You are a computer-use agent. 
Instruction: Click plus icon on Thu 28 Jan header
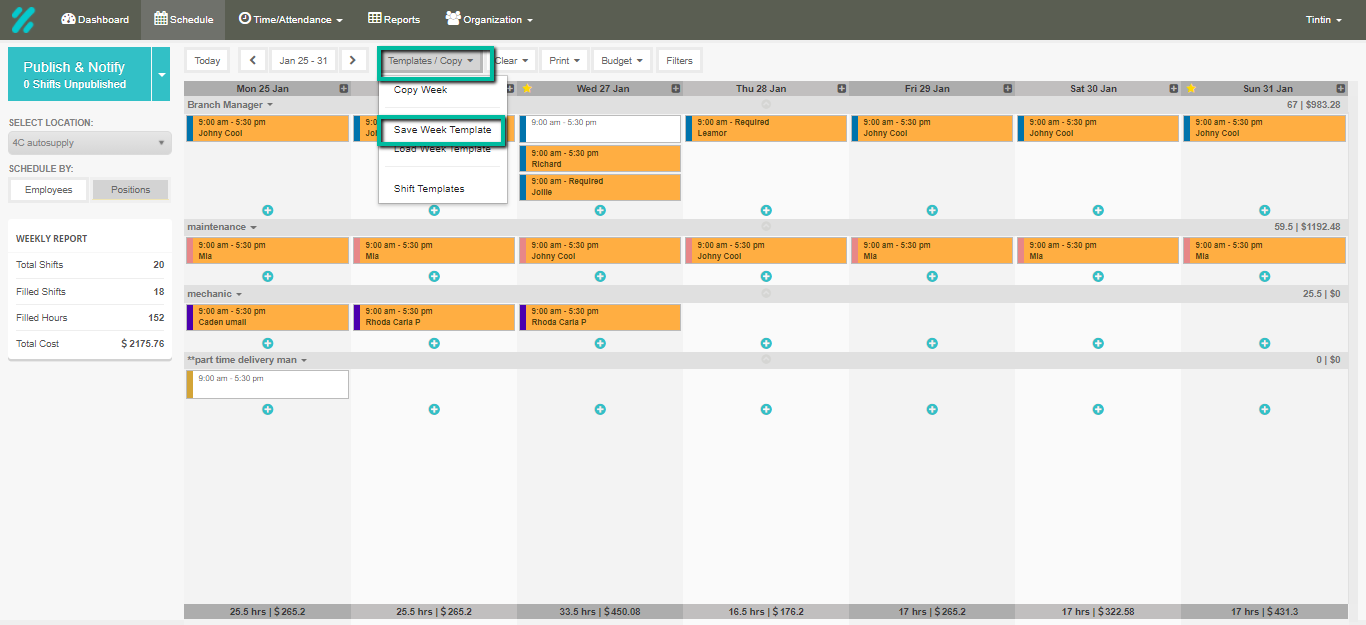(841, 88)
